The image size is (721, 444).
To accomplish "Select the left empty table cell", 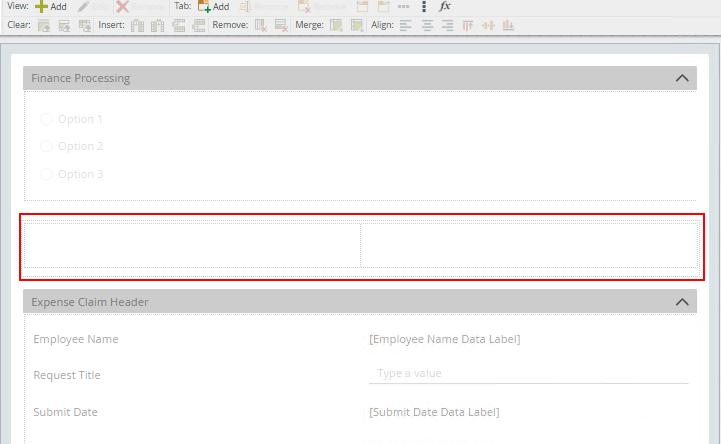I will click(x=192, y=245).
